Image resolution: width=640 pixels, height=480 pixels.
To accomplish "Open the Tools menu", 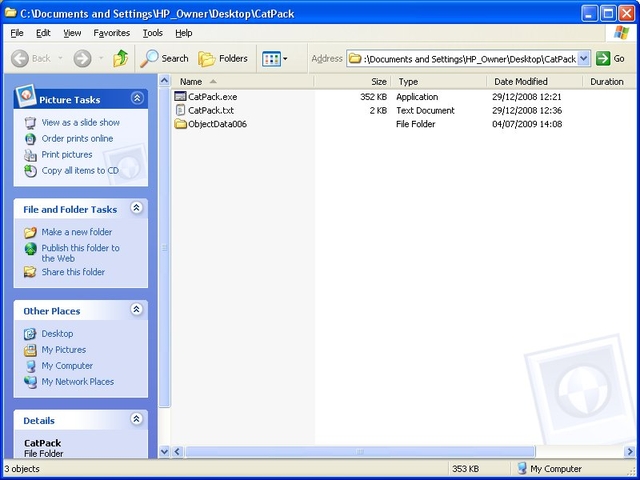I will [x=153, y=33].
